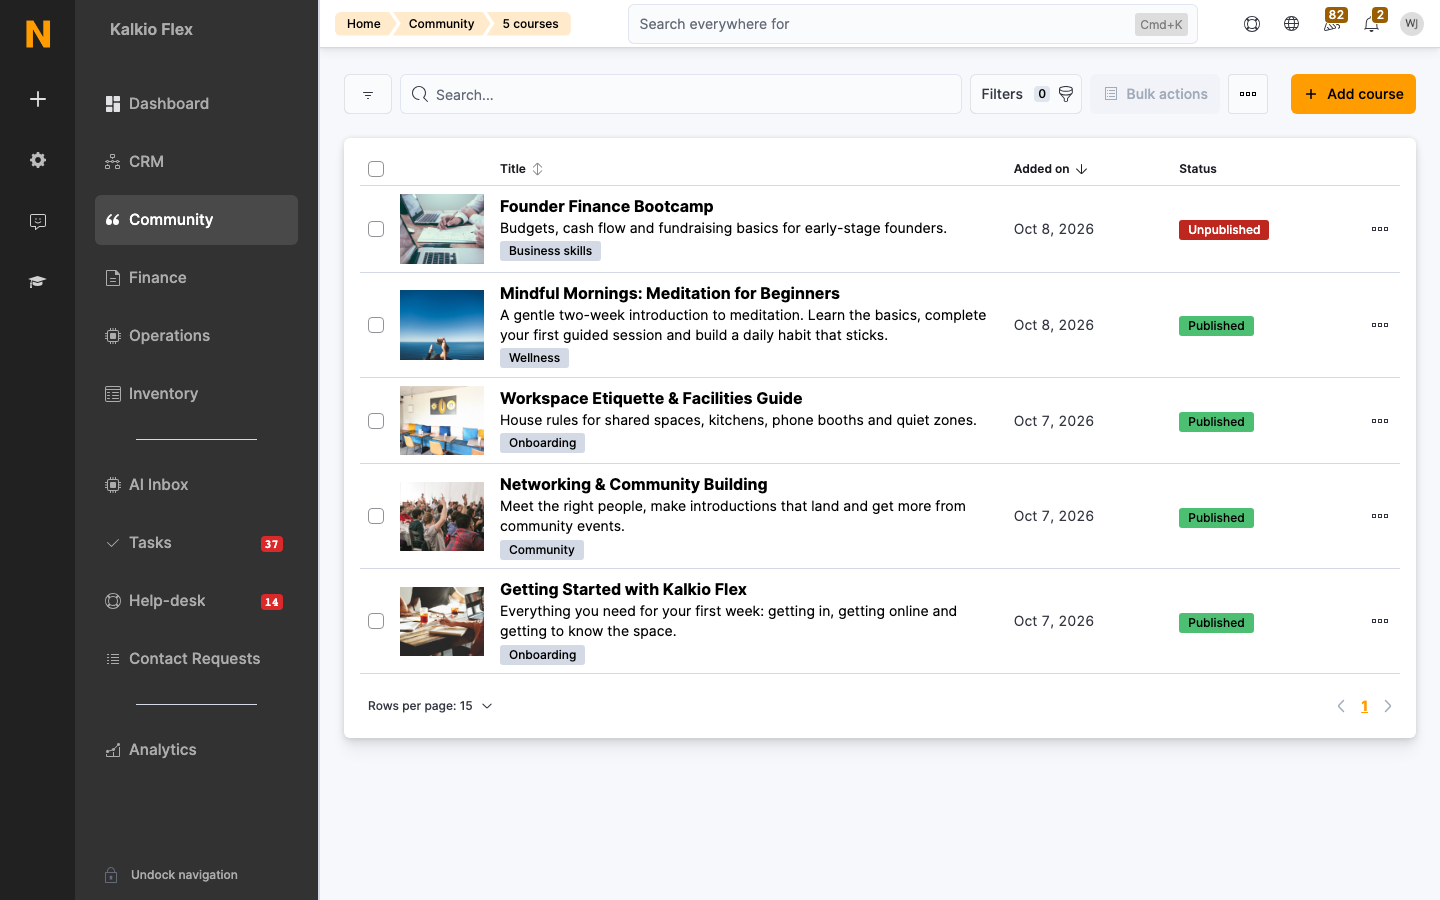This screenshot has width=1440, height=900.
Task: Click the Undock navigation lock icon
Action: coord(112,875)
